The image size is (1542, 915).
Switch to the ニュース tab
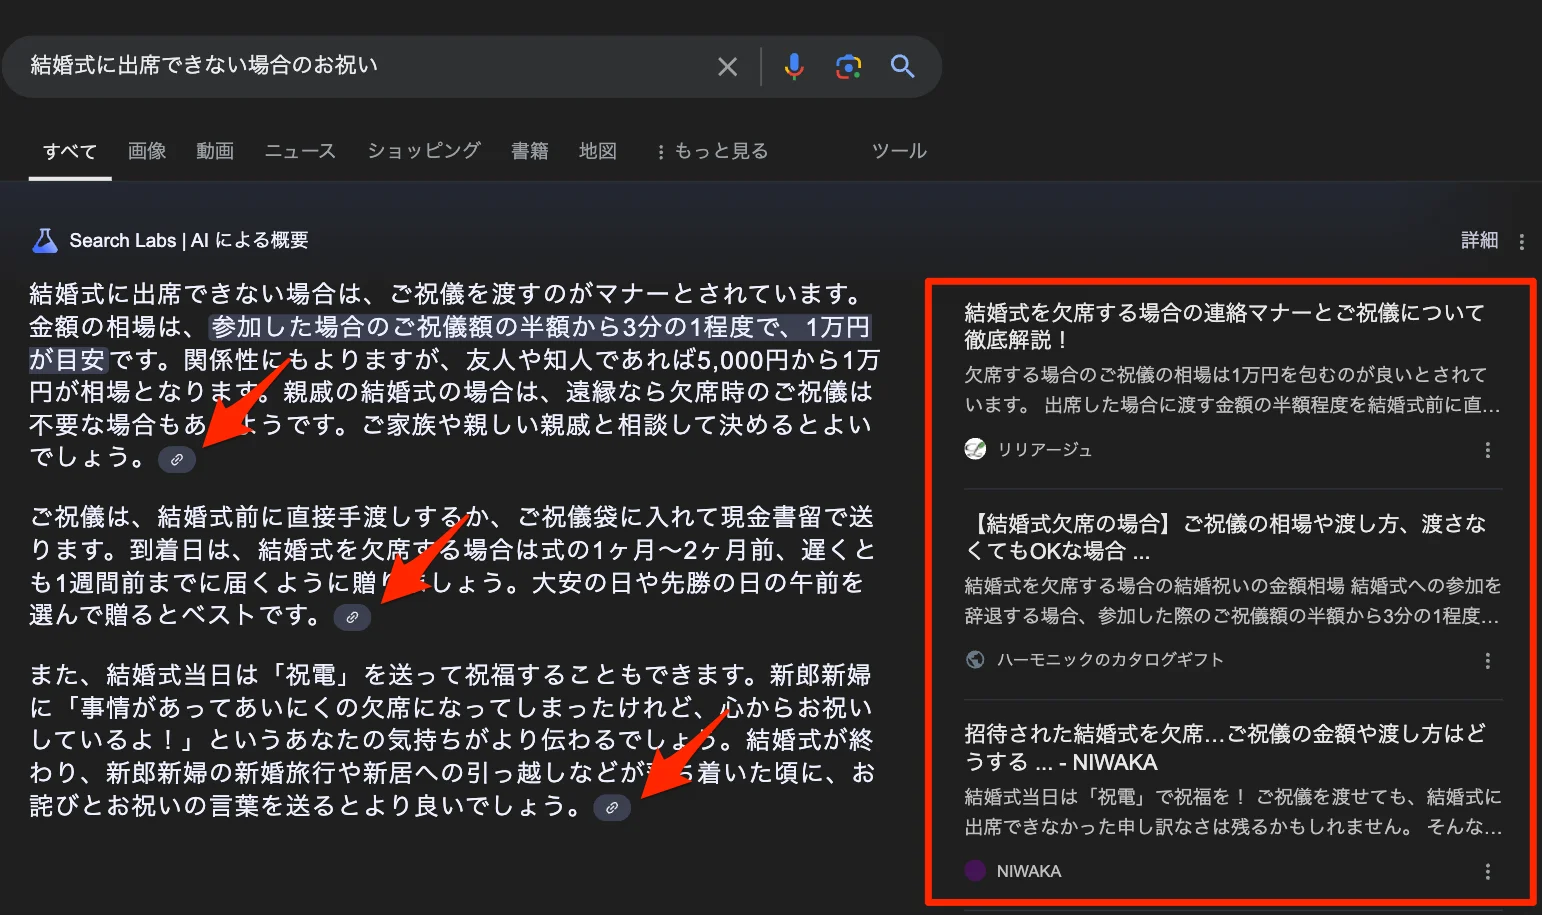pos(300,151)
